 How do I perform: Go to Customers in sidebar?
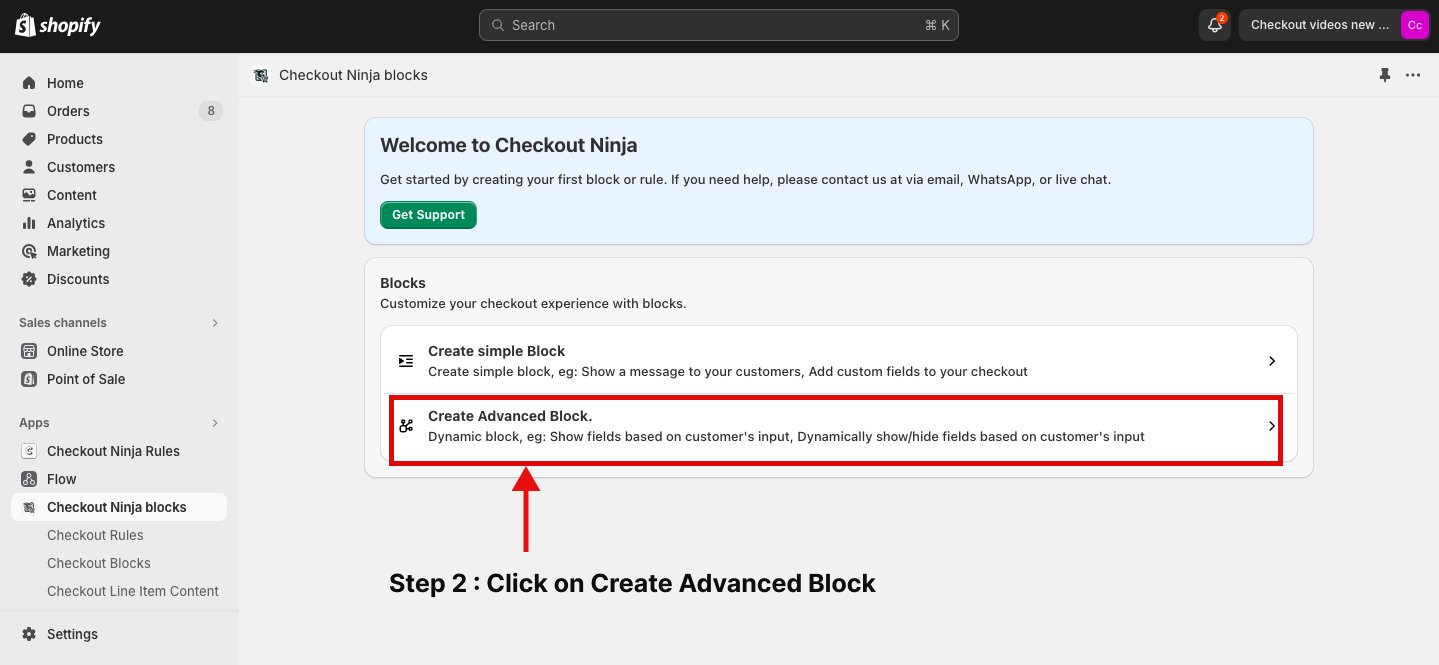click(80, 167)
